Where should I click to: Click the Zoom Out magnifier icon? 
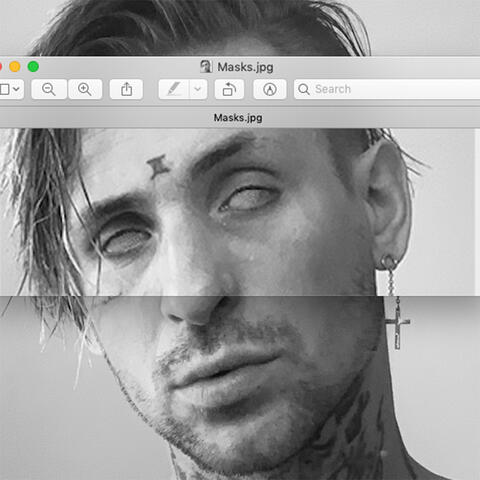coord(49,89)
